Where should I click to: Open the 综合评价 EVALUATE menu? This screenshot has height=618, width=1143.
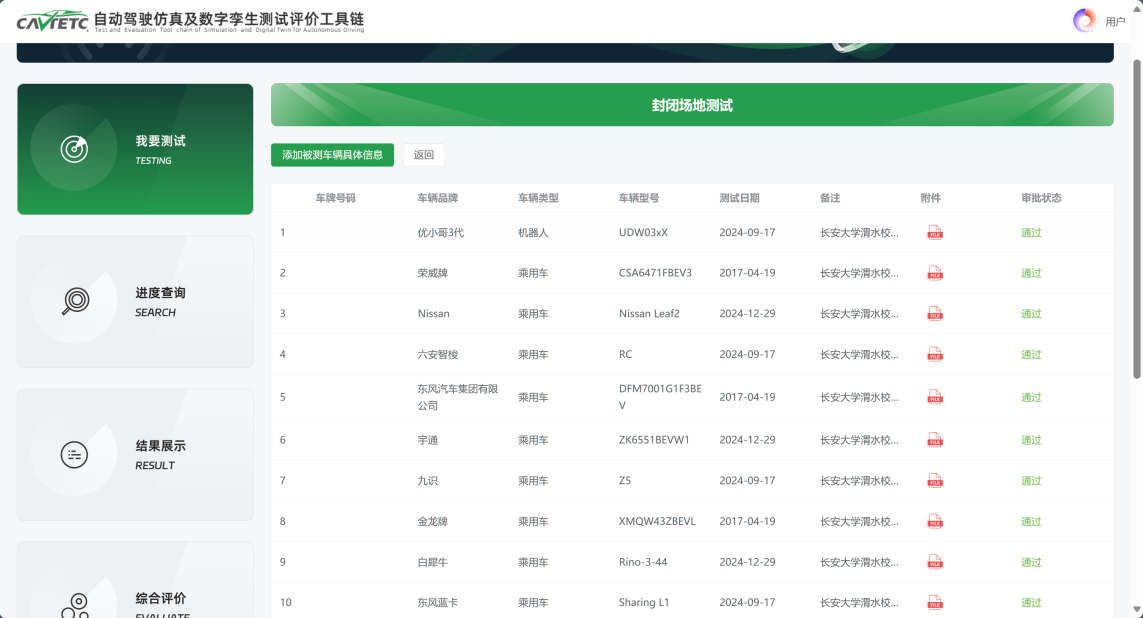(135, 580)
